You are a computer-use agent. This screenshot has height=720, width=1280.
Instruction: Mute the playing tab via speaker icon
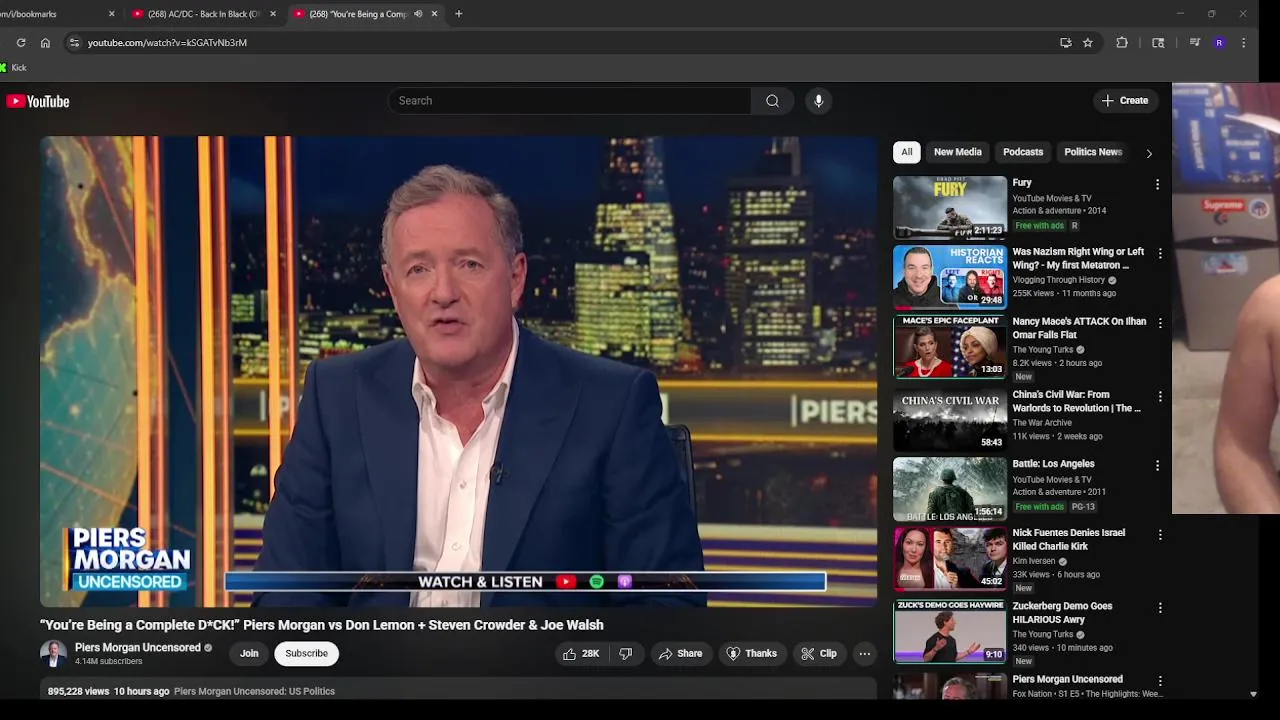coord(418,14)
